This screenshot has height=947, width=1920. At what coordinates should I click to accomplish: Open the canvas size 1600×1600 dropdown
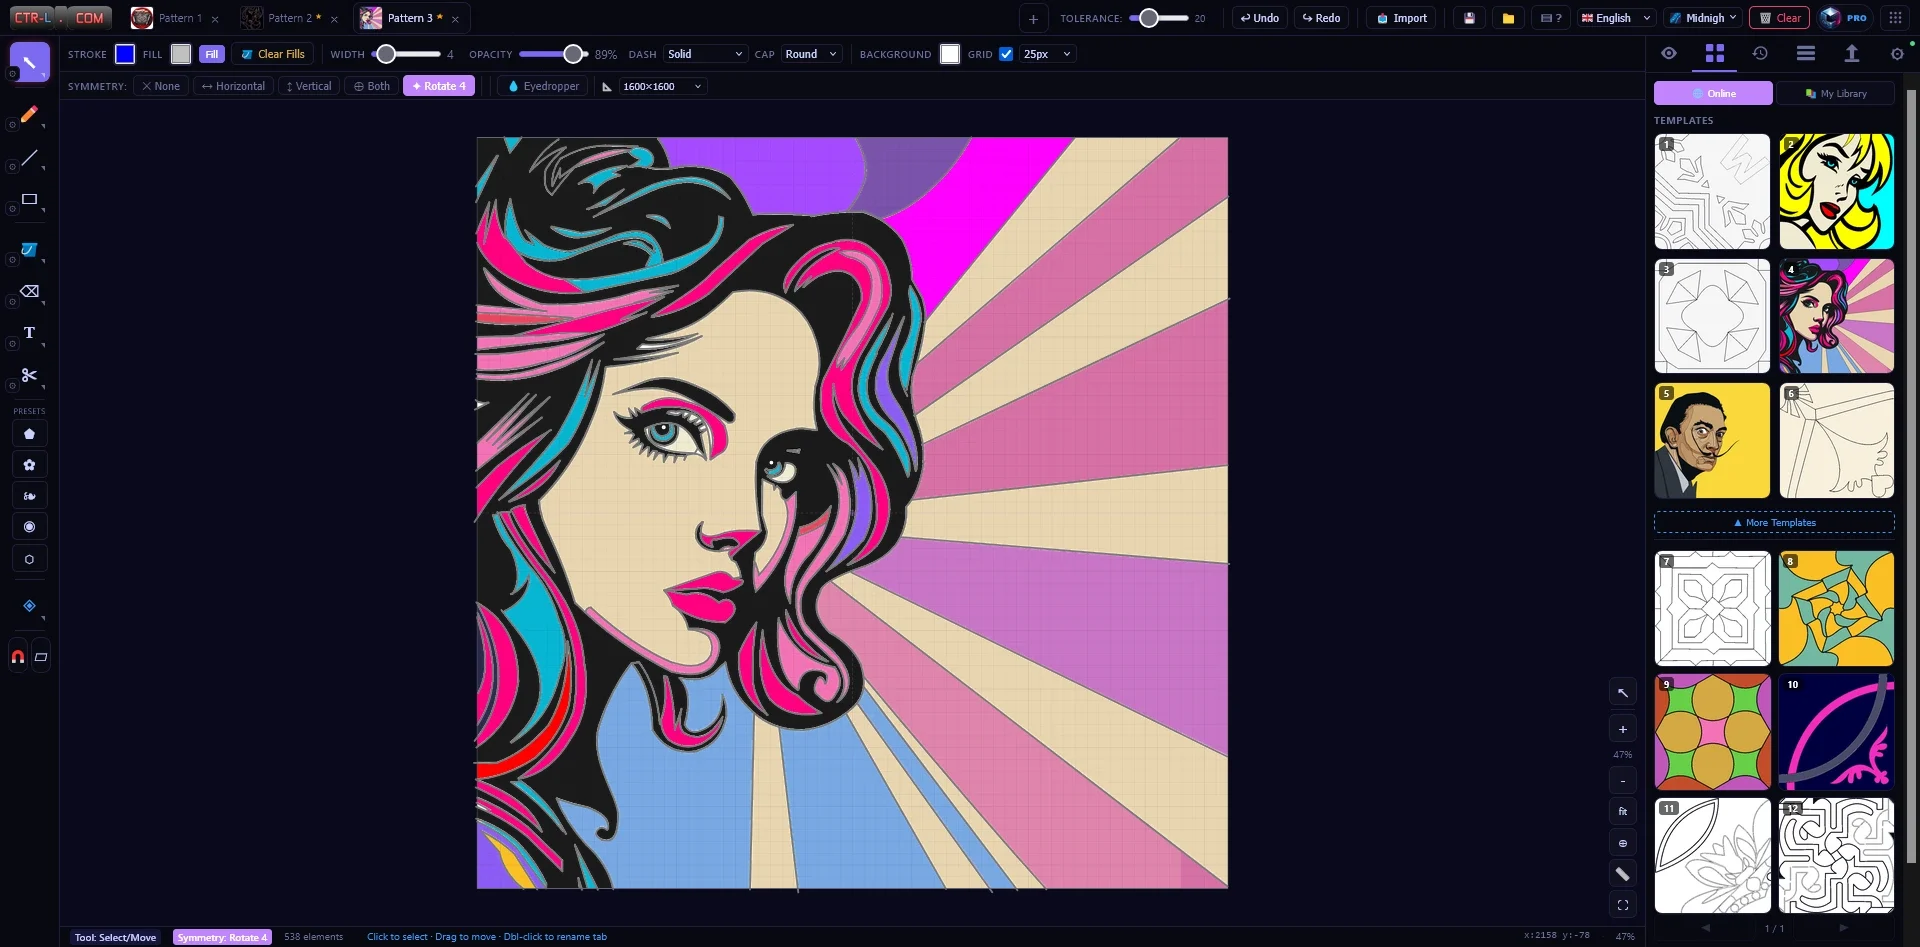point(662,86)
